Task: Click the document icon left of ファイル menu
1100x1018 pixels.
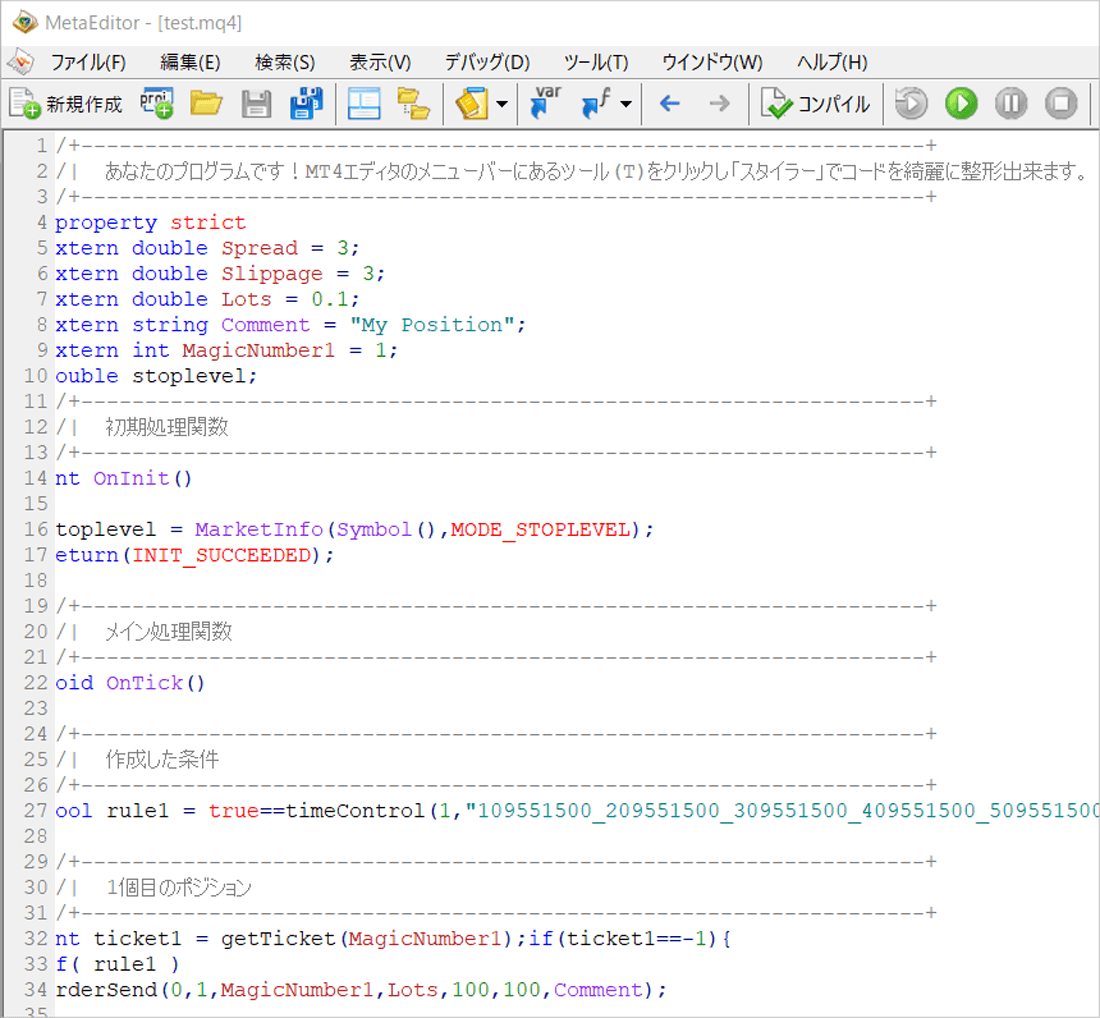Action: [x=21, y=62]
